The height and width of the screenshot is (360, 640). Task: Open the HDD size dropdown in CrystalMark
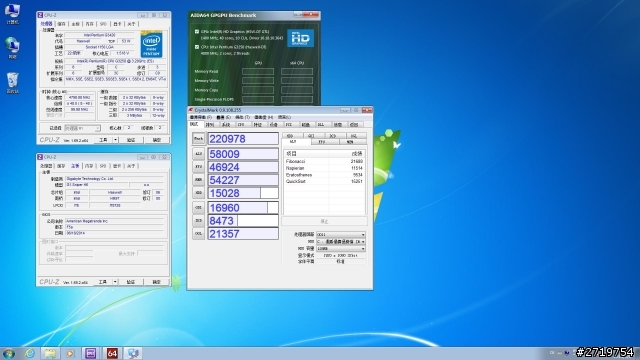click(341, 248)
